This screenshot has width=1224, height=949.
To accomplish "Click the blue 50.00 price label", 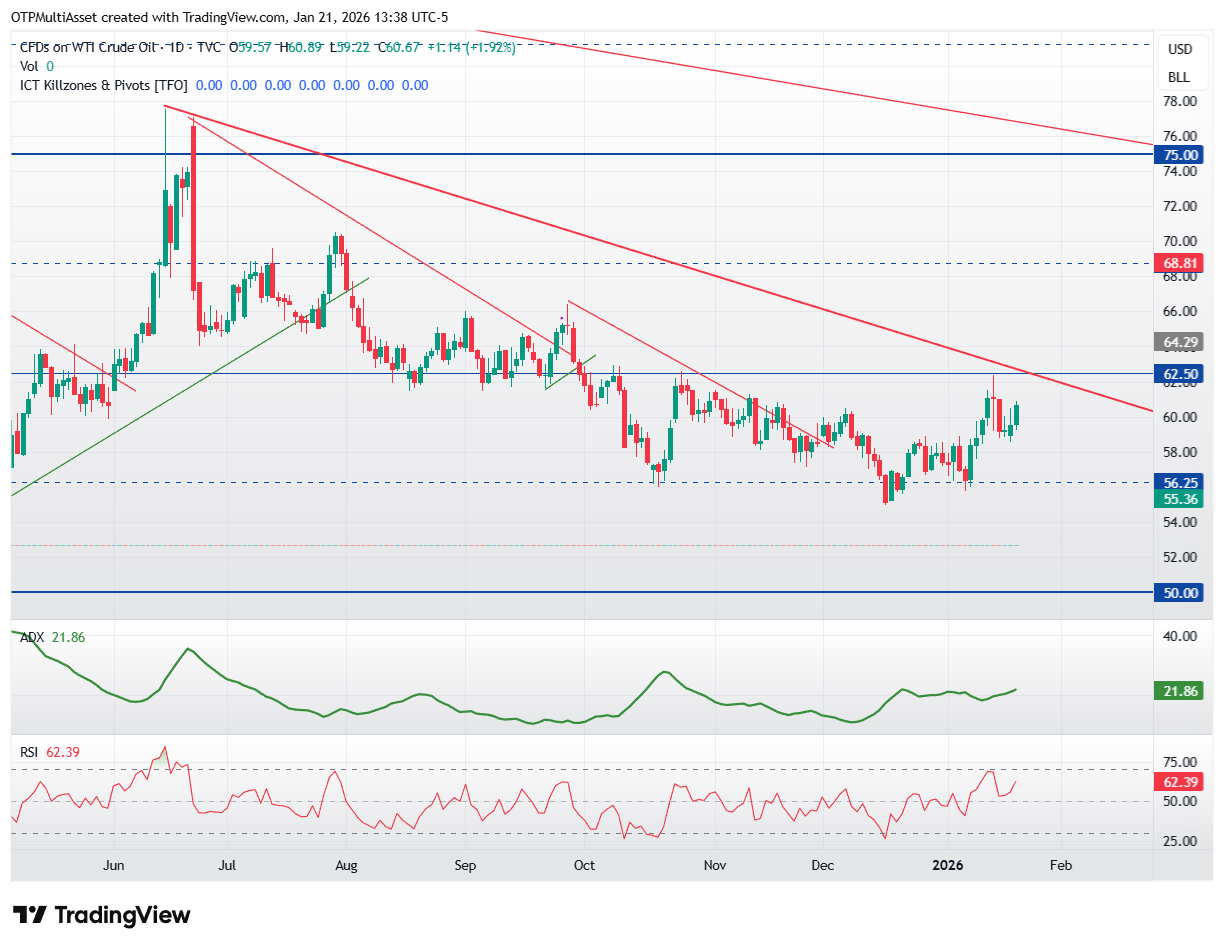I will point(1180,592).
